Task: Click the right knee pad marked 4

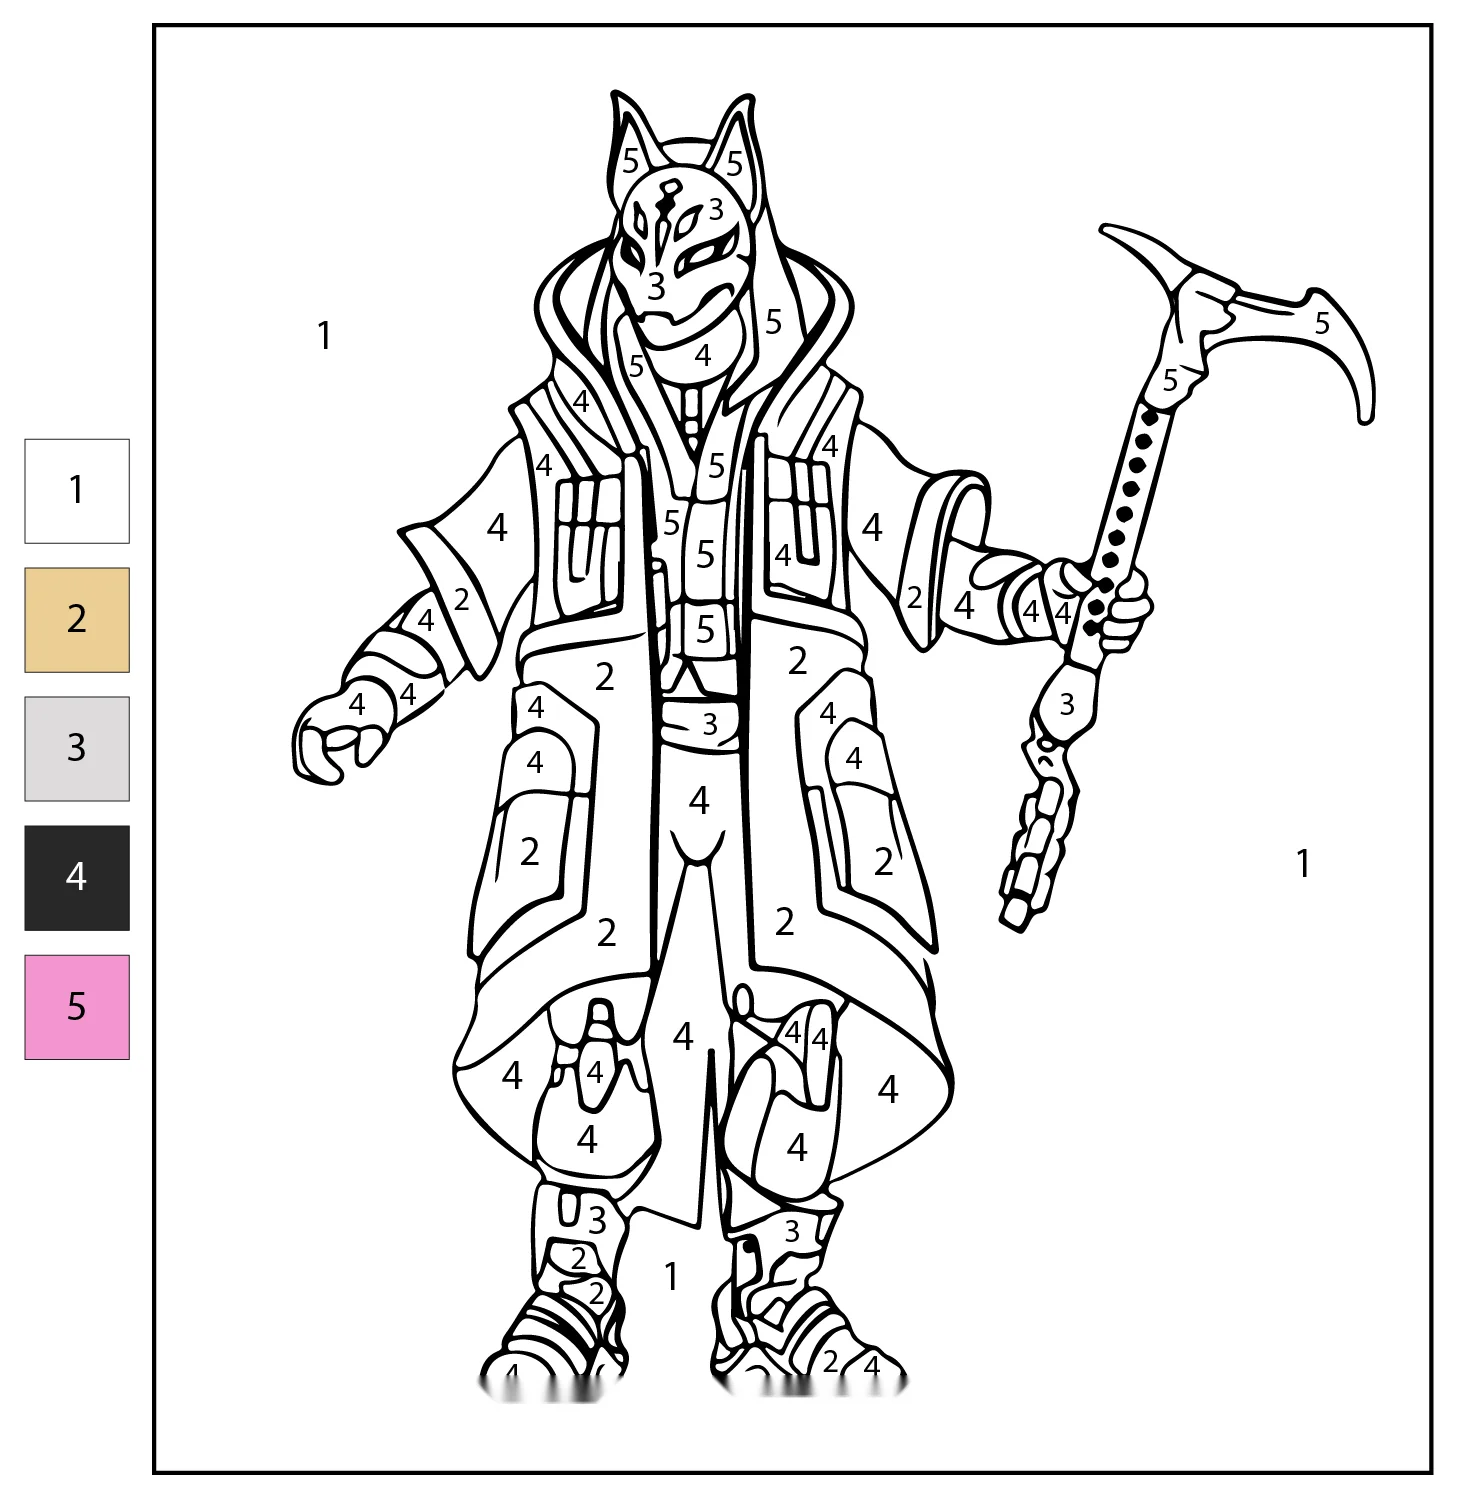Action: click(x=797, y=1147)
